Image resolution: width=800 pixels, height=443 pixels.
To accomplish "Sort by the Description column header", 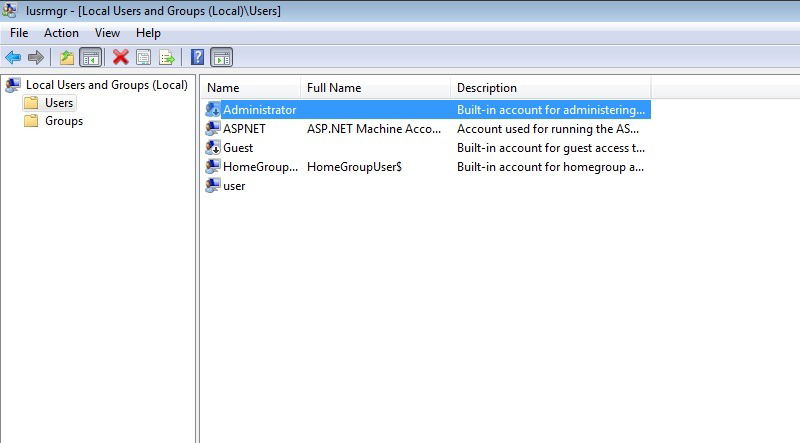I will pos(551,88).
